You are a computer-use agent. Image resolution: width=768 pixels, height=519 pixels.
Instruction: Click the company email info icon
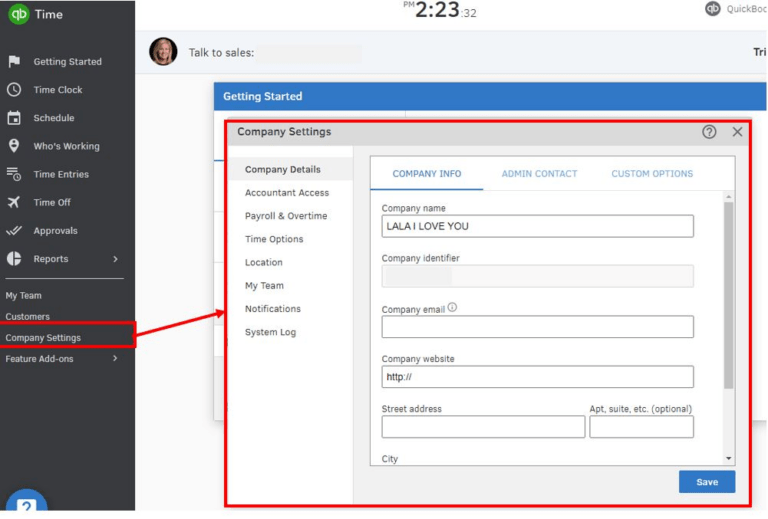pyautogui.click(x=452, y=307)
